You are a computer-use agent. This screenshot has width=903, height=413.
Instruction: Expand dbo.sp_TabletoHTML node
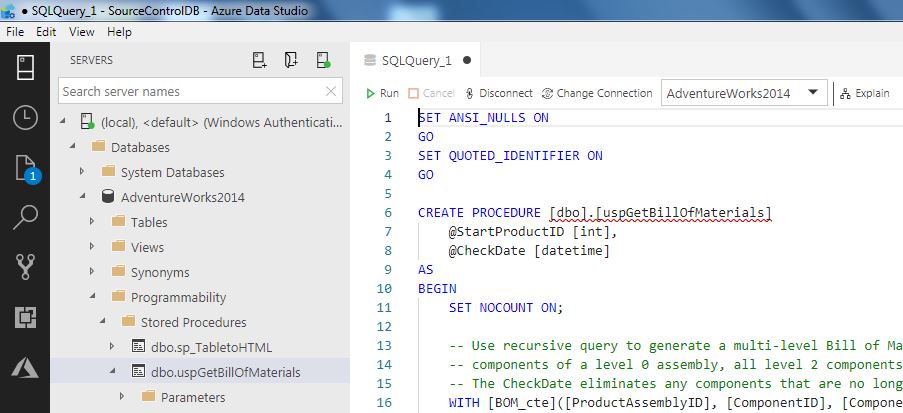pos(112,347)
